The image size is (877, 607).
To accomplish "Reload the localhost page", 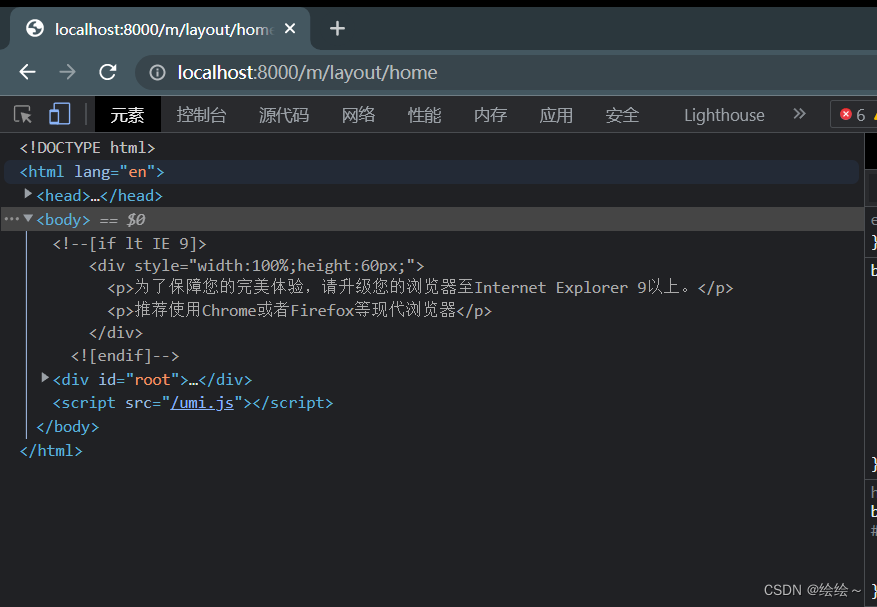I will [x=108, y=72].
